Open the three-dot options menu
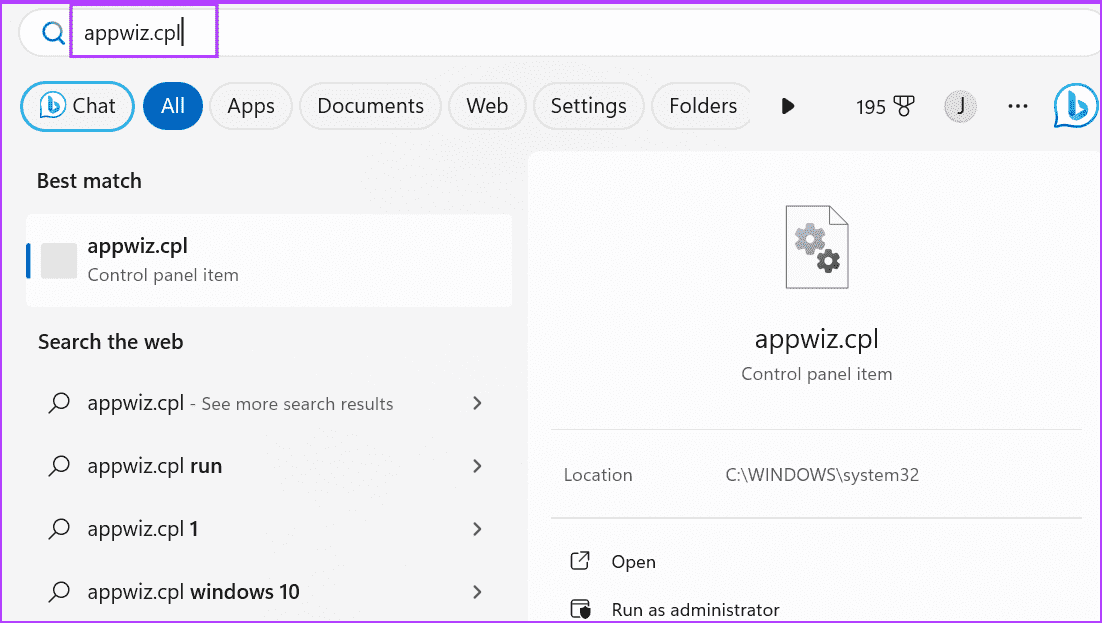This screenshot has height=623, width=1102. 1018,106
